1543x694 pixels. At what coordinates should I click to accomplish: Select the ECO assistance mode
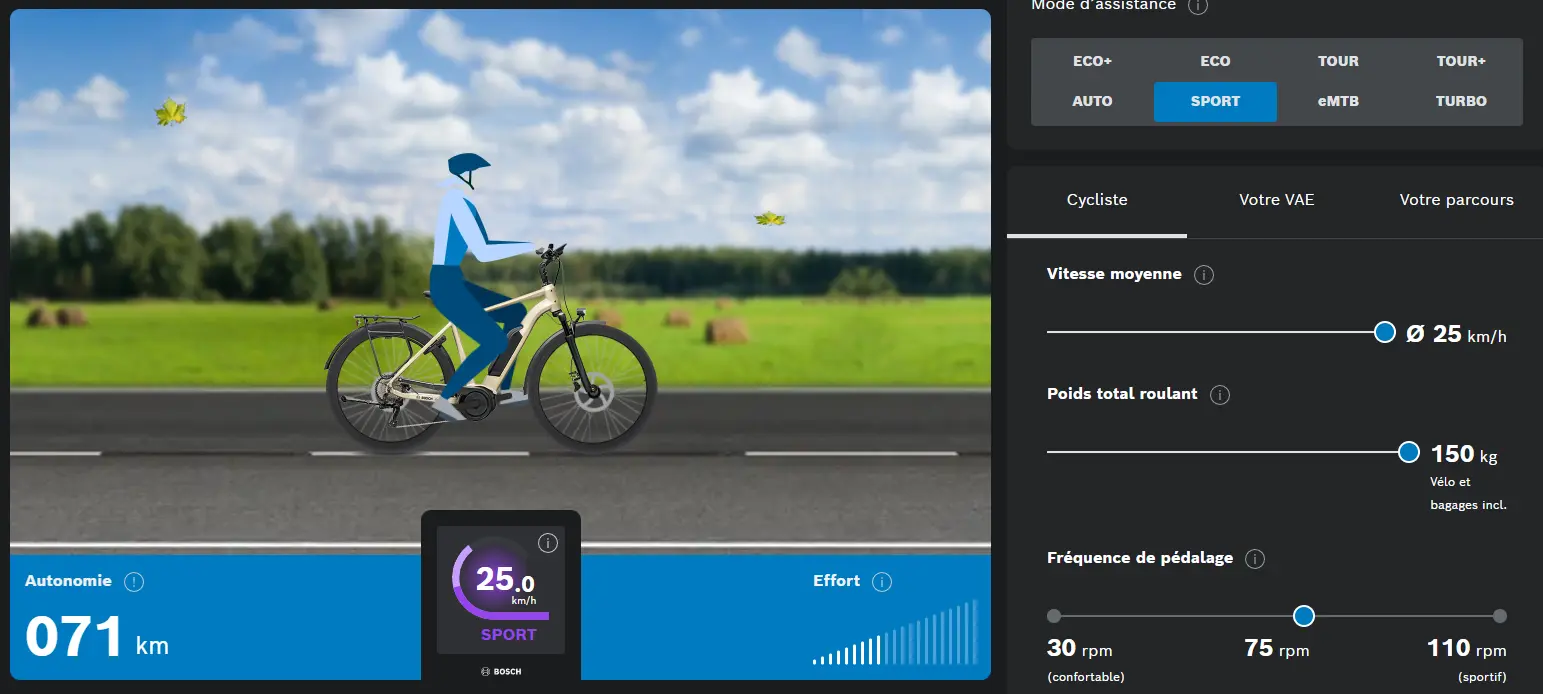[x=1215, y=61]
